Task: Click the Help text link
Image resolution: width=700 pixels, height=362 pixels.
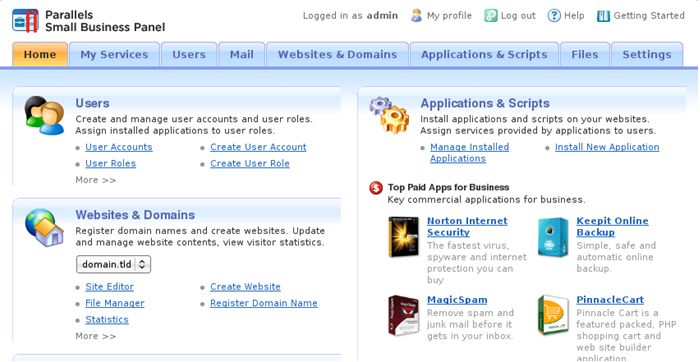Action: (x=574, y=16)
